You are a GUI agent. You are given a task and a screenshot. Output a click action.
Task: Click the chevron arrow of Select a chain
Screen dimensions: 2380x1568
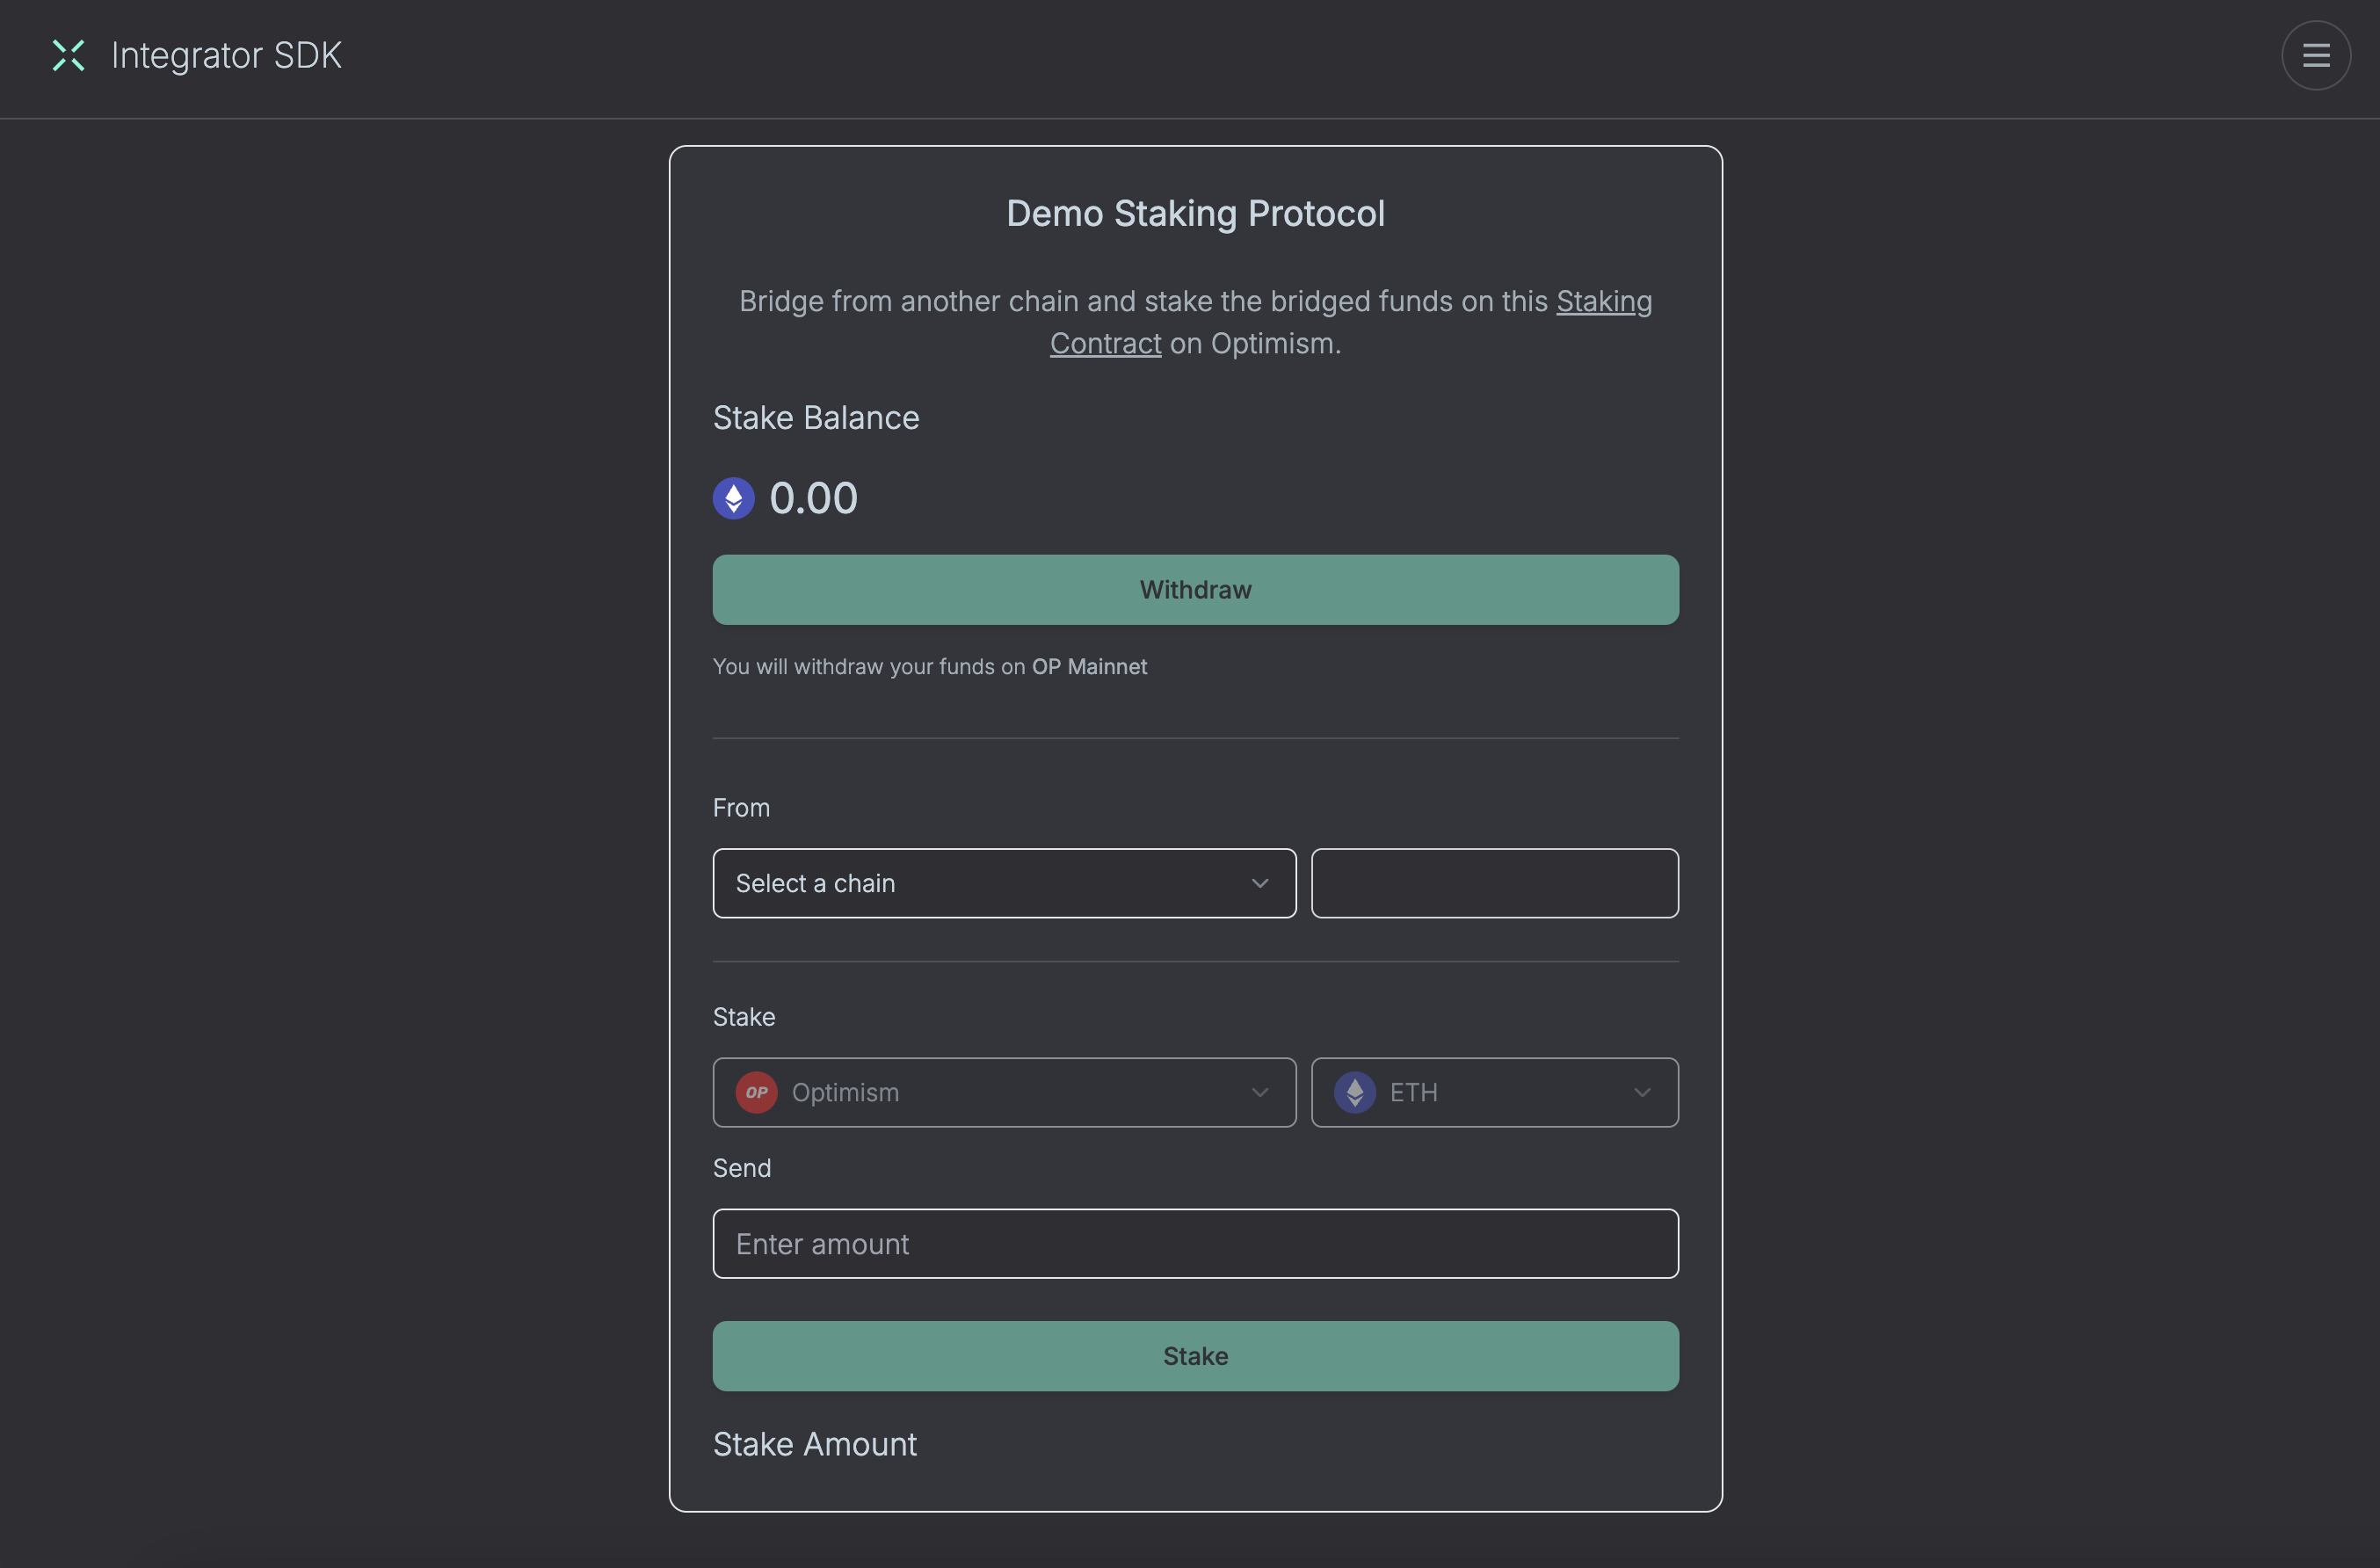1259,883
